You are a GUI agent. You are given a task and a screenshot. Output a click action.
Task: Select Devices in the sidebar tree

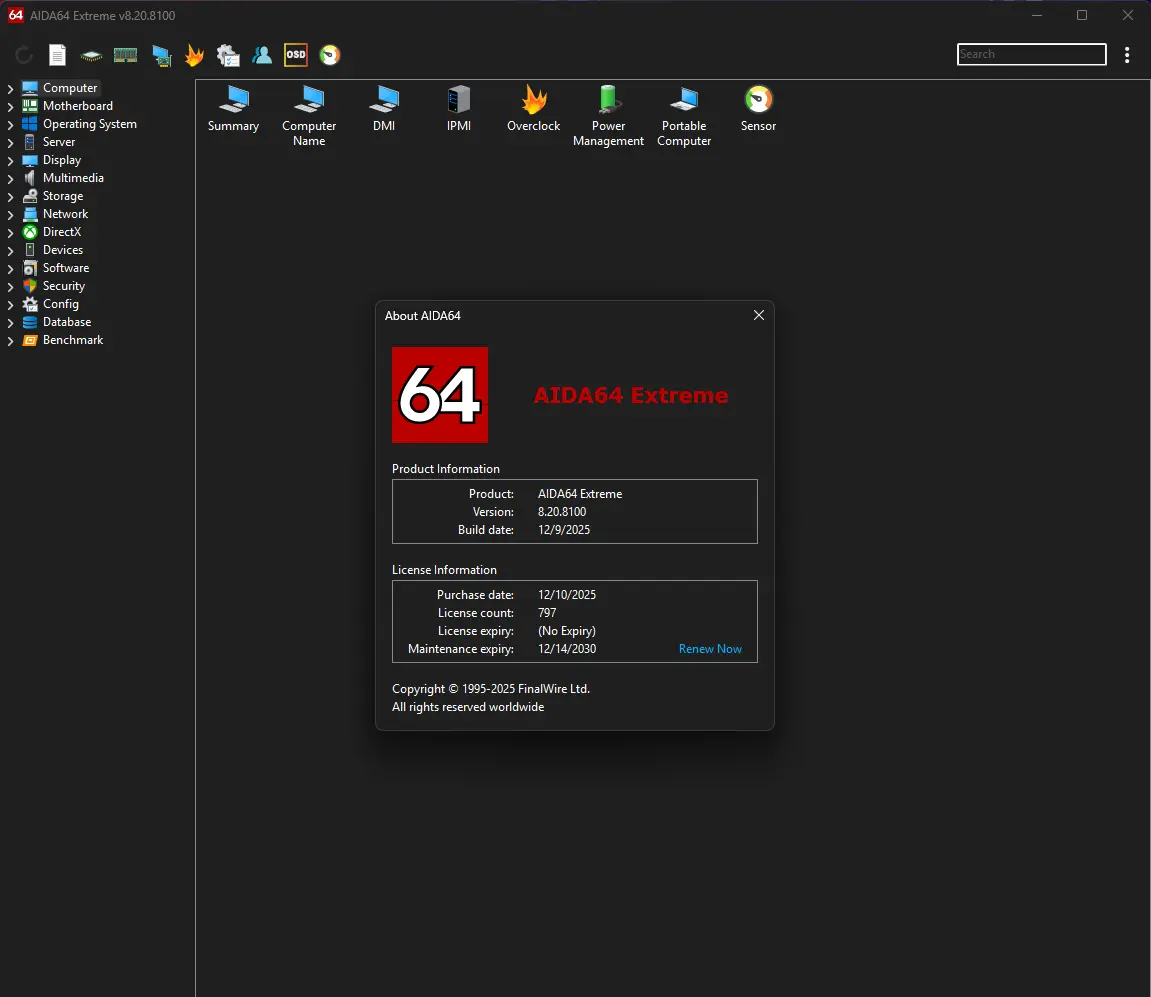coord(62,250)
